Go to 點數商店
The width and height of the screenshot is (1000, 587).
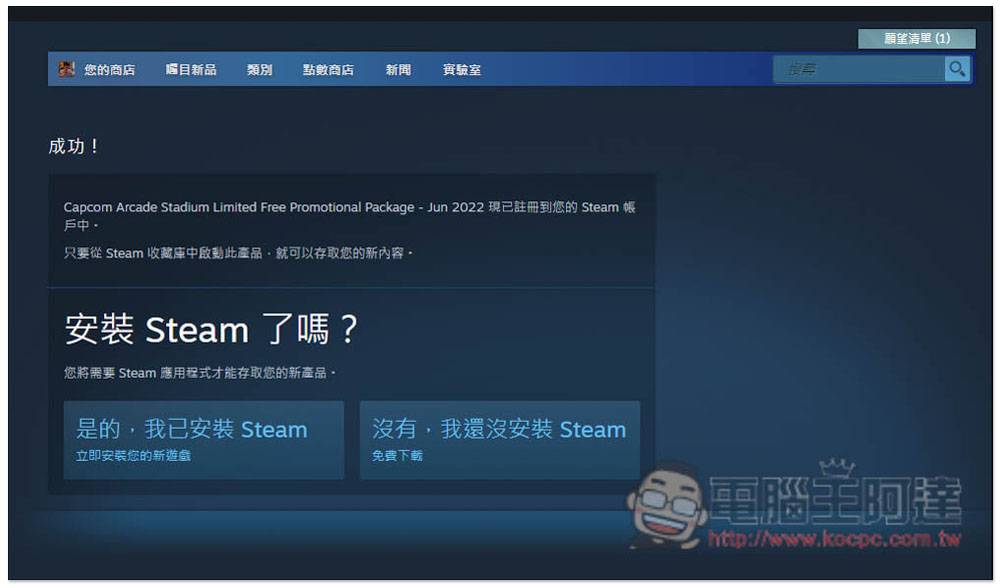328,70
